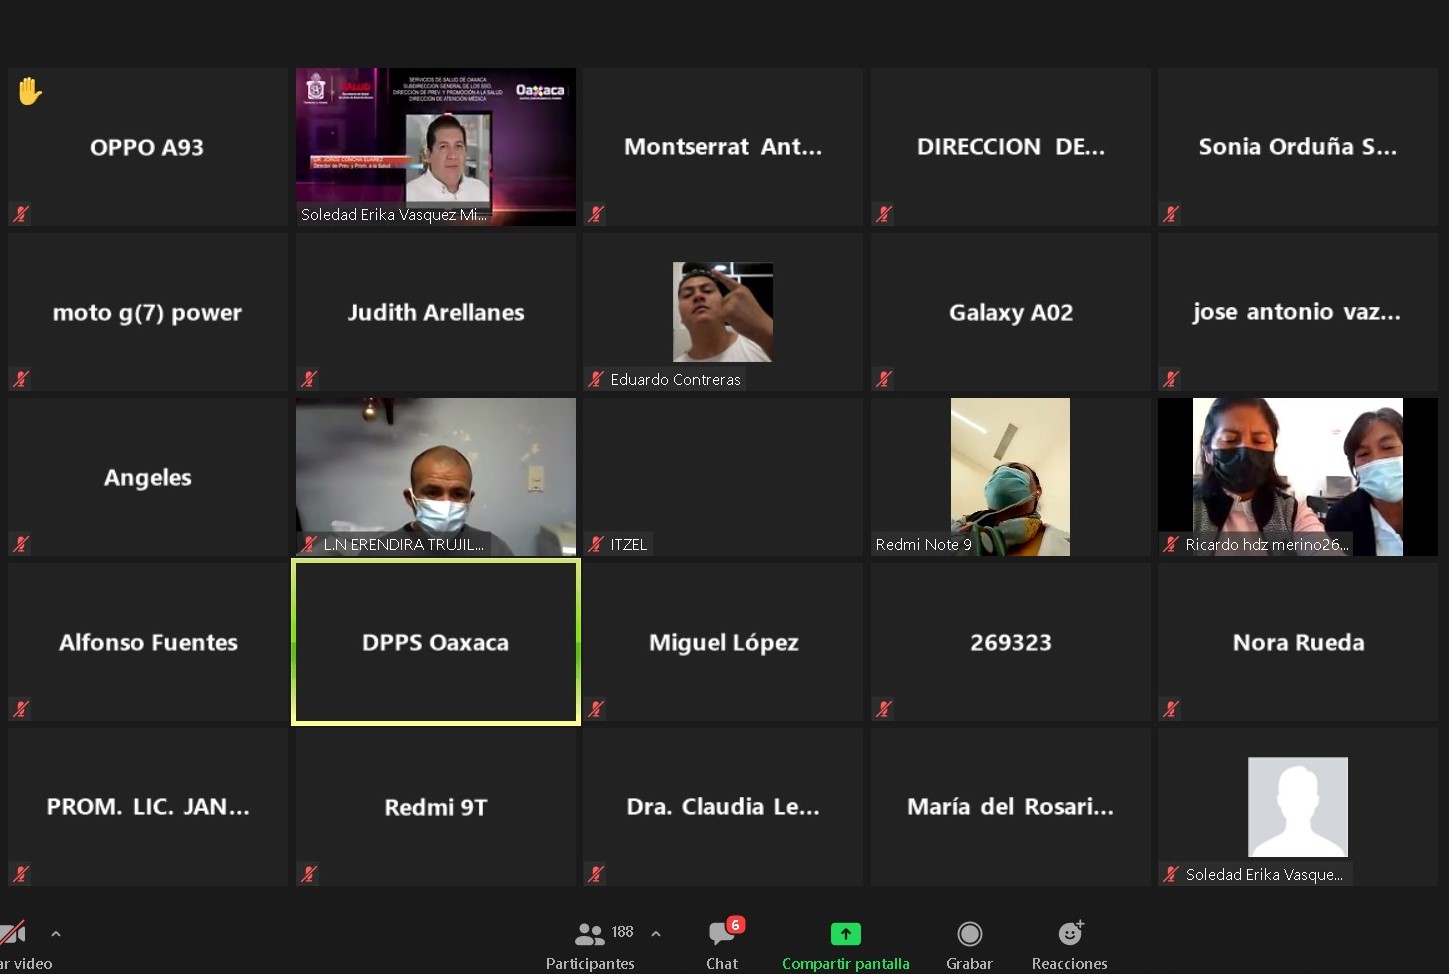Click the green Compartir pantalla icon

tap(845, 933)
